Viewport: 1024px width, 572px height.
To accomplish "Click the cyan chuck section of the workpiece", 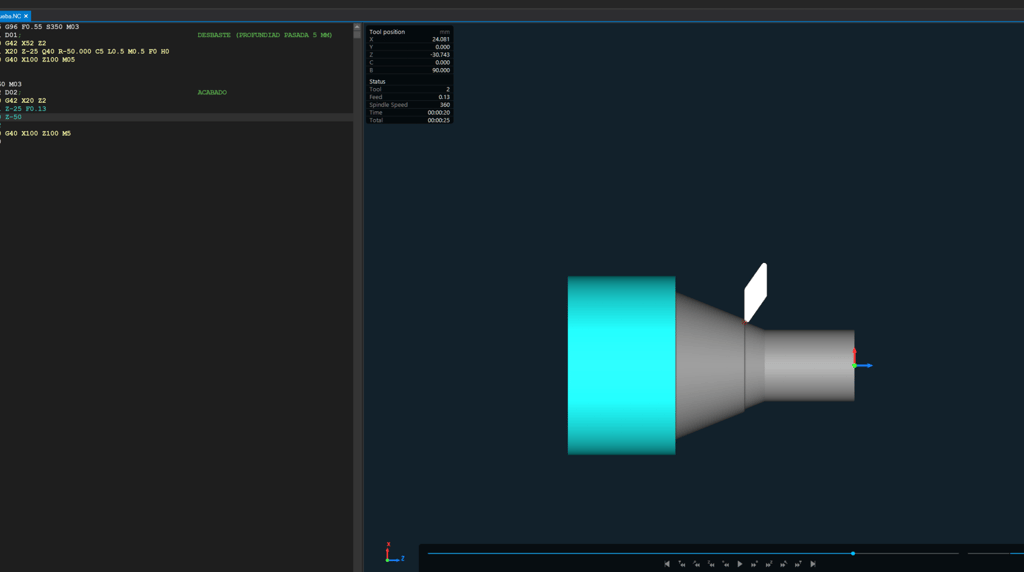I will tap(621, 365).
